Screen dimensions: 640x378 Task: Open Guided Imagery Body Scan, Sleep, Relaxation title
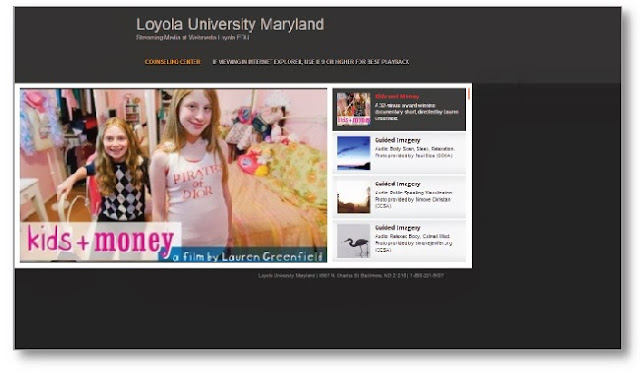point(398,140)
